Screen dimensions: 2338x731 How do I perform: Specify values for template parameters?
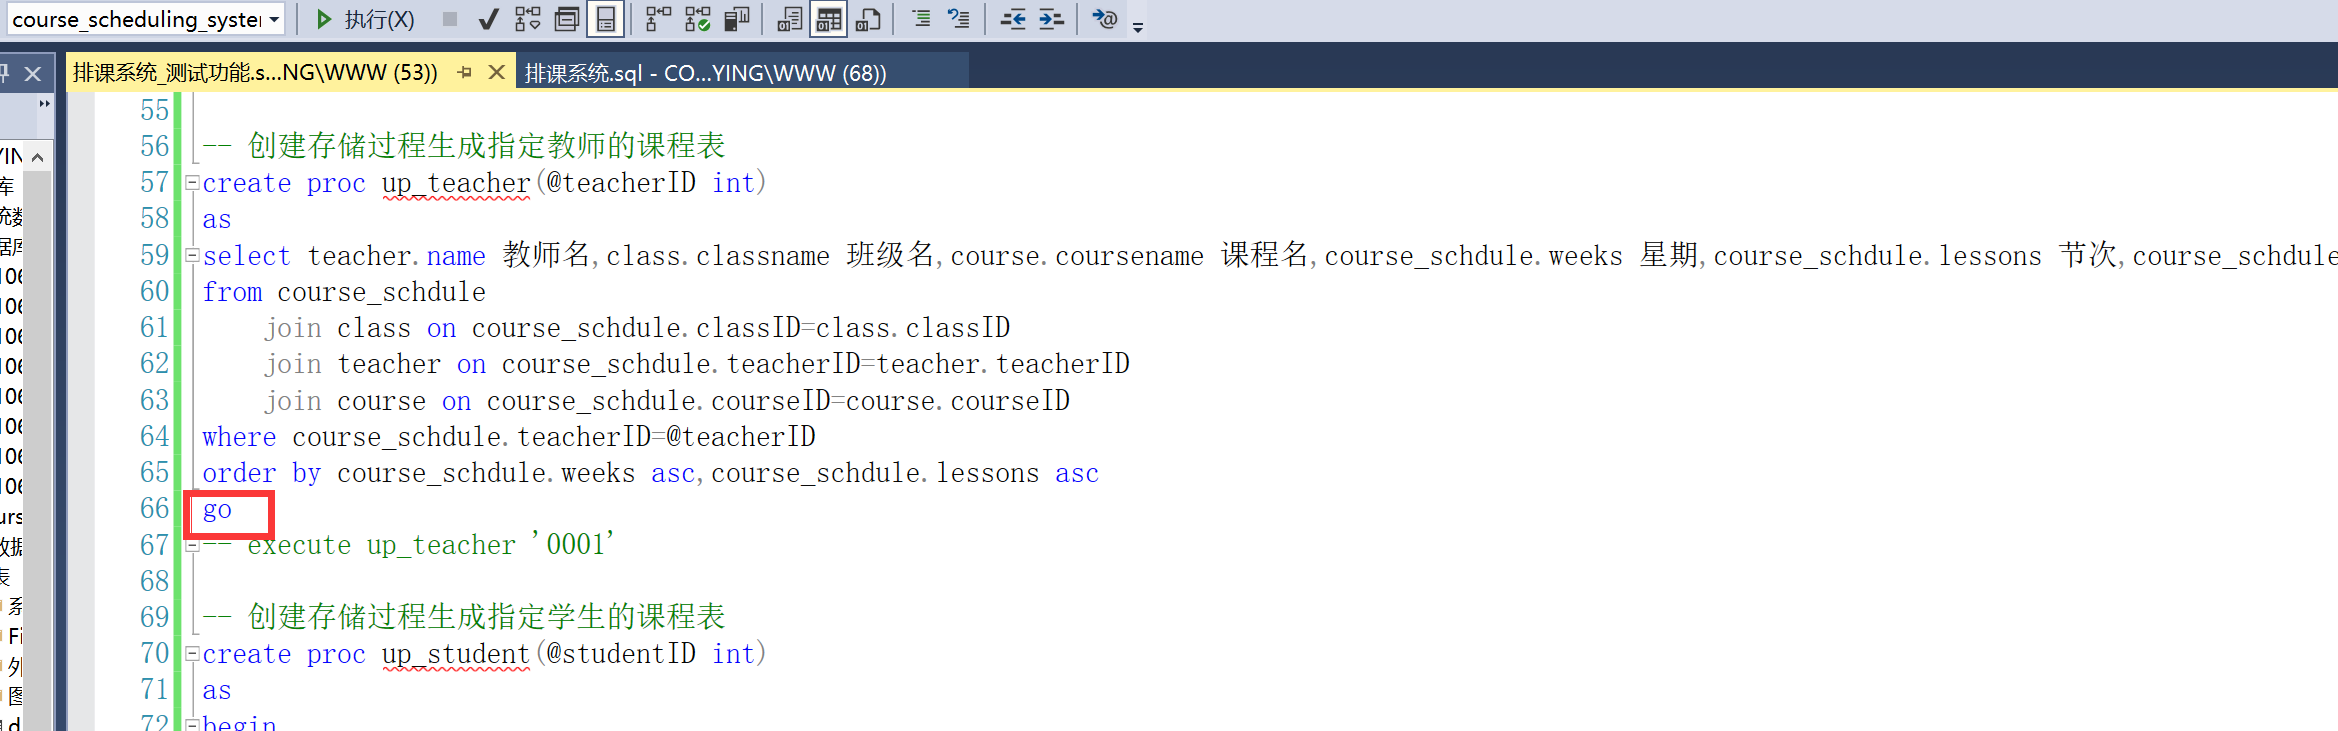tap(1105, 19)
